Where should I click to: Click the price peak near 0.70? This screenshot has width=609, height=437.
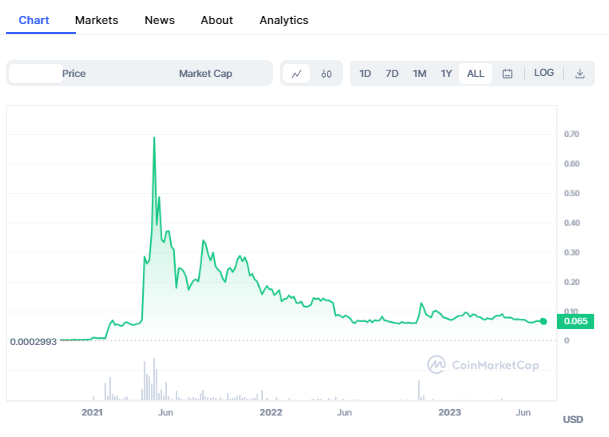click(154, 138)
